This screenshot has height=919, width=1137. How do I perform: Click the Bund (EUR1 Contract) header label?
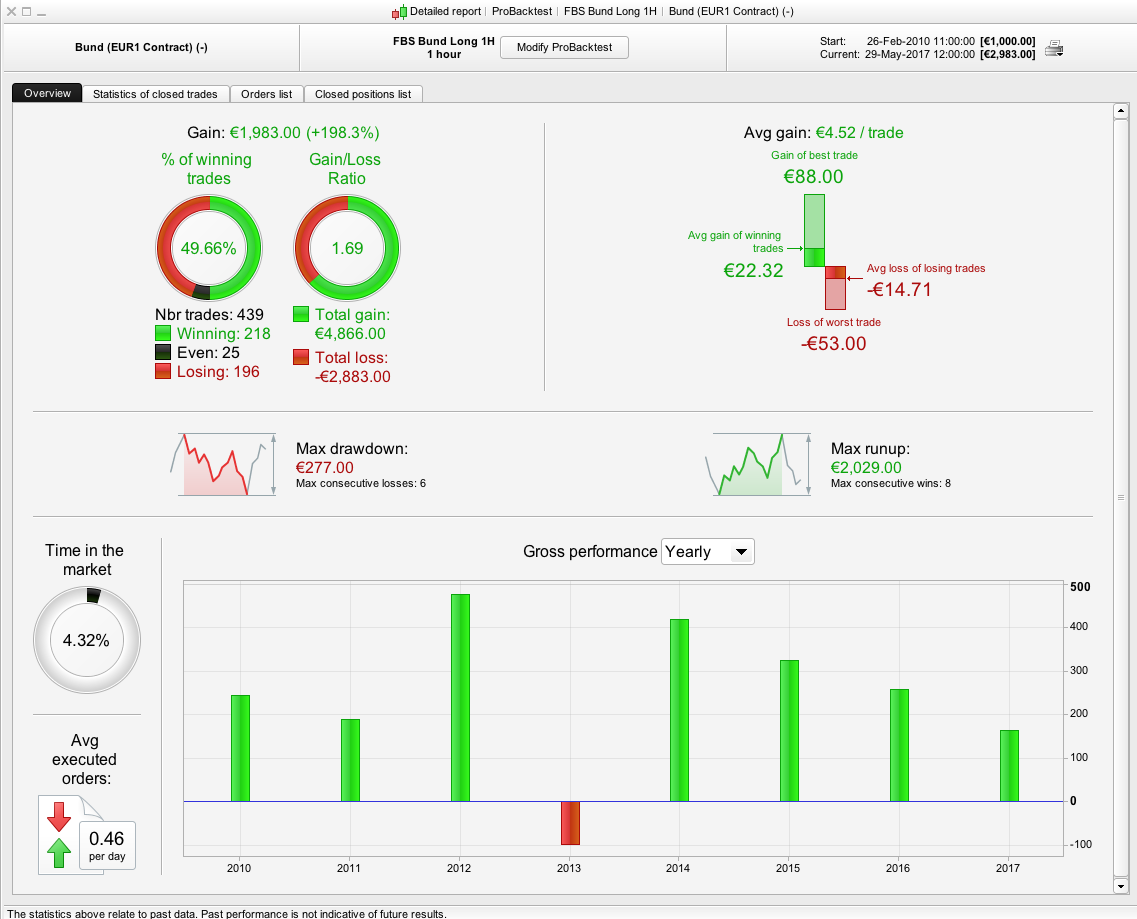[141, 47]
